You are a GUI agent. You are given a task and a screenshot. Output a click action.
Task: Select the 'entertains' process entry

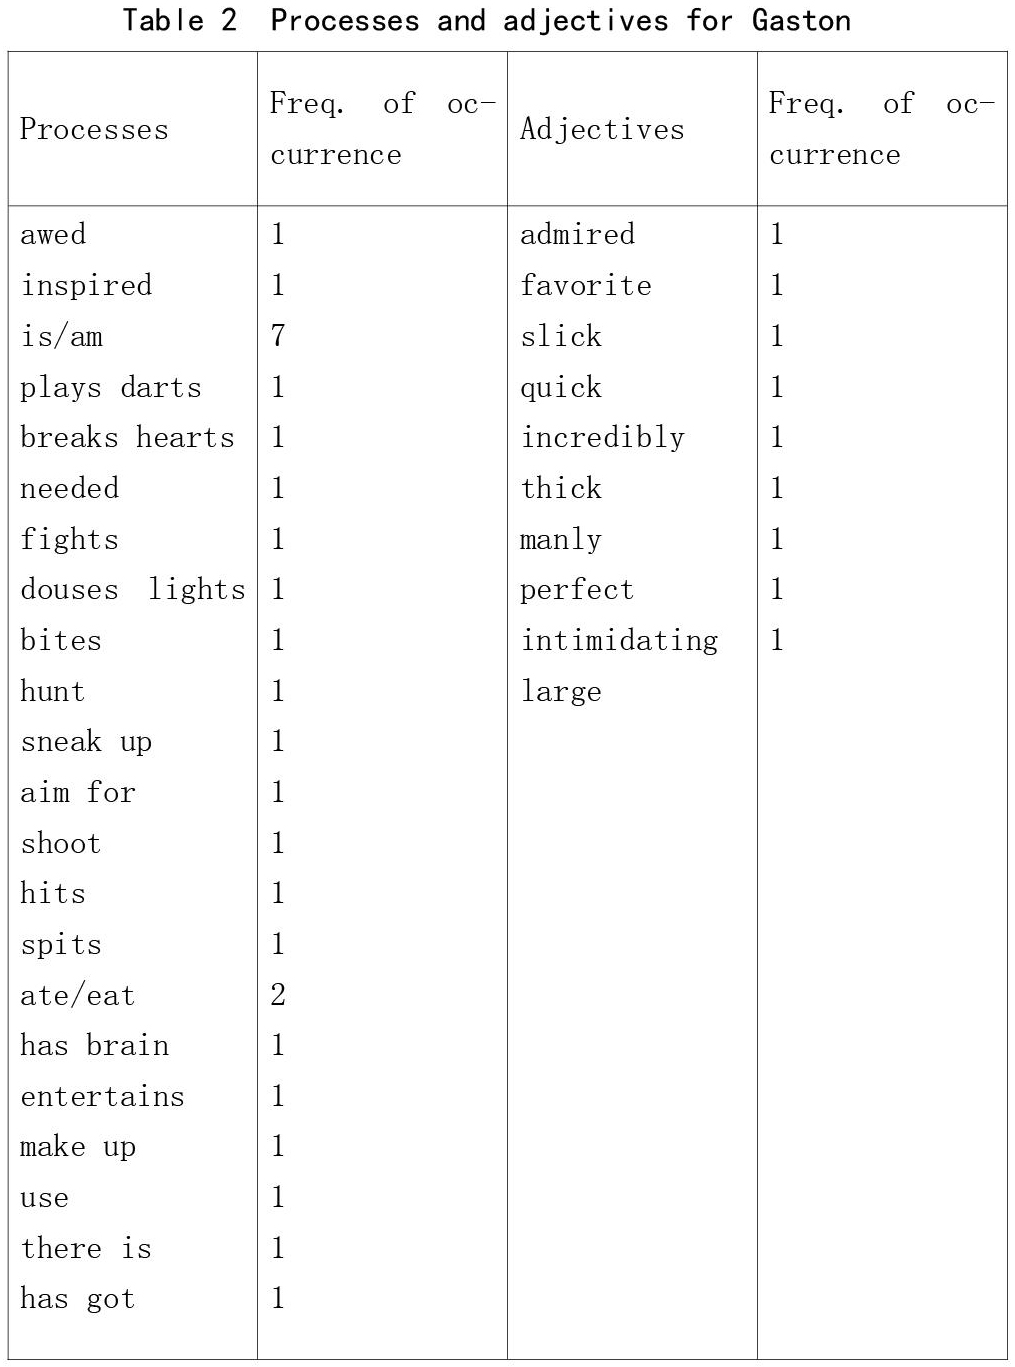[102, 1097]
